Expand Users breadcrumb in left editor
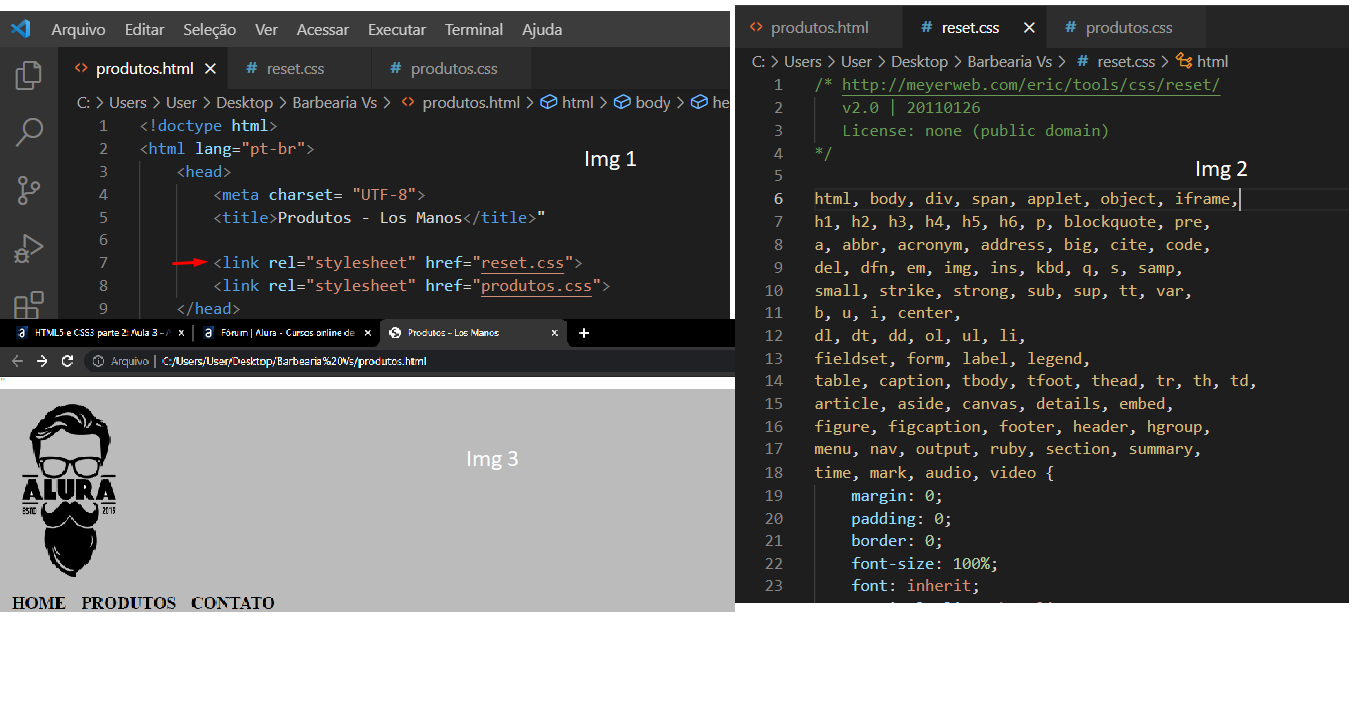Viewport: 1363px width, 723px height. (128, 102)
